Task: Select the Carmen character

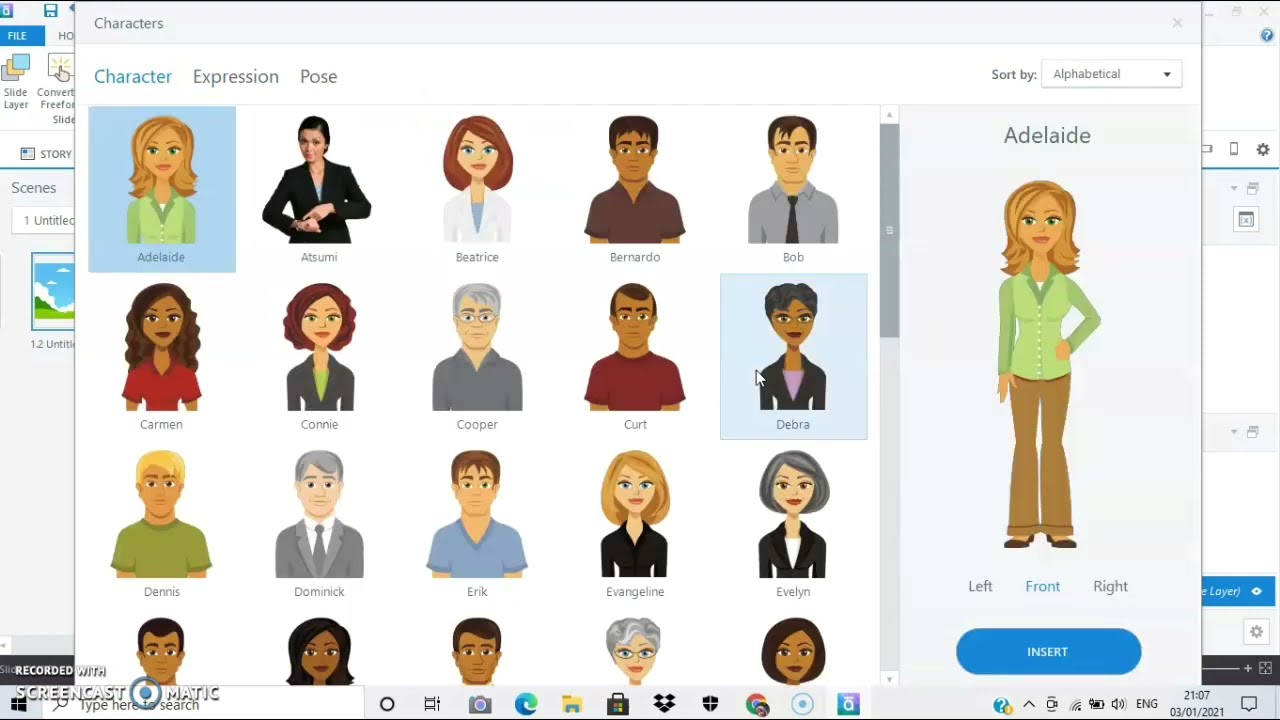Action: click(162, 357)
